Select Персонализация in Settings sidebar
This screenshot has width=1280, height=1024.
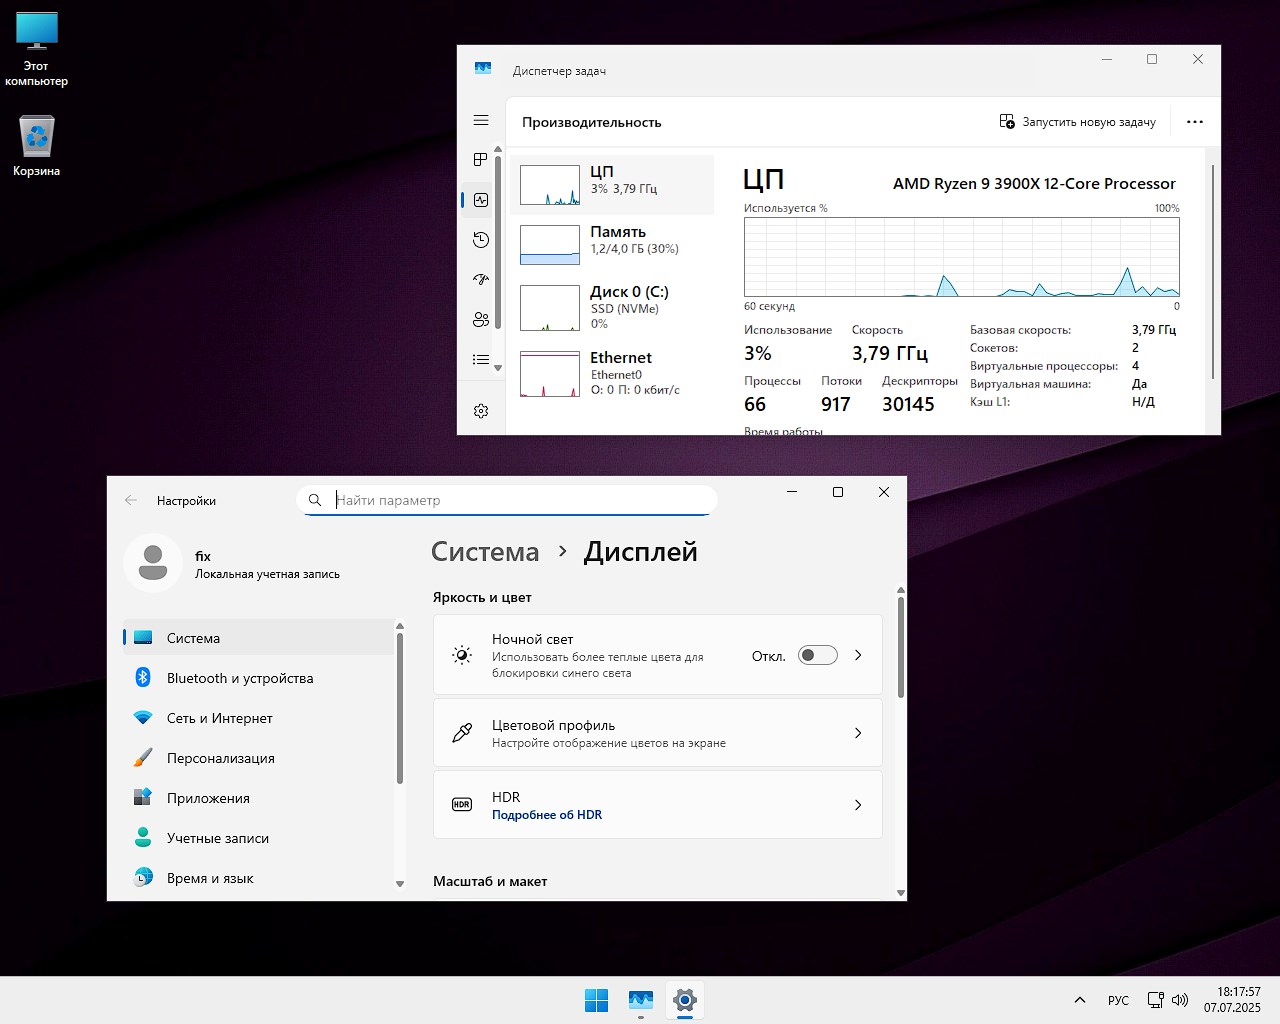coord(220,758)
